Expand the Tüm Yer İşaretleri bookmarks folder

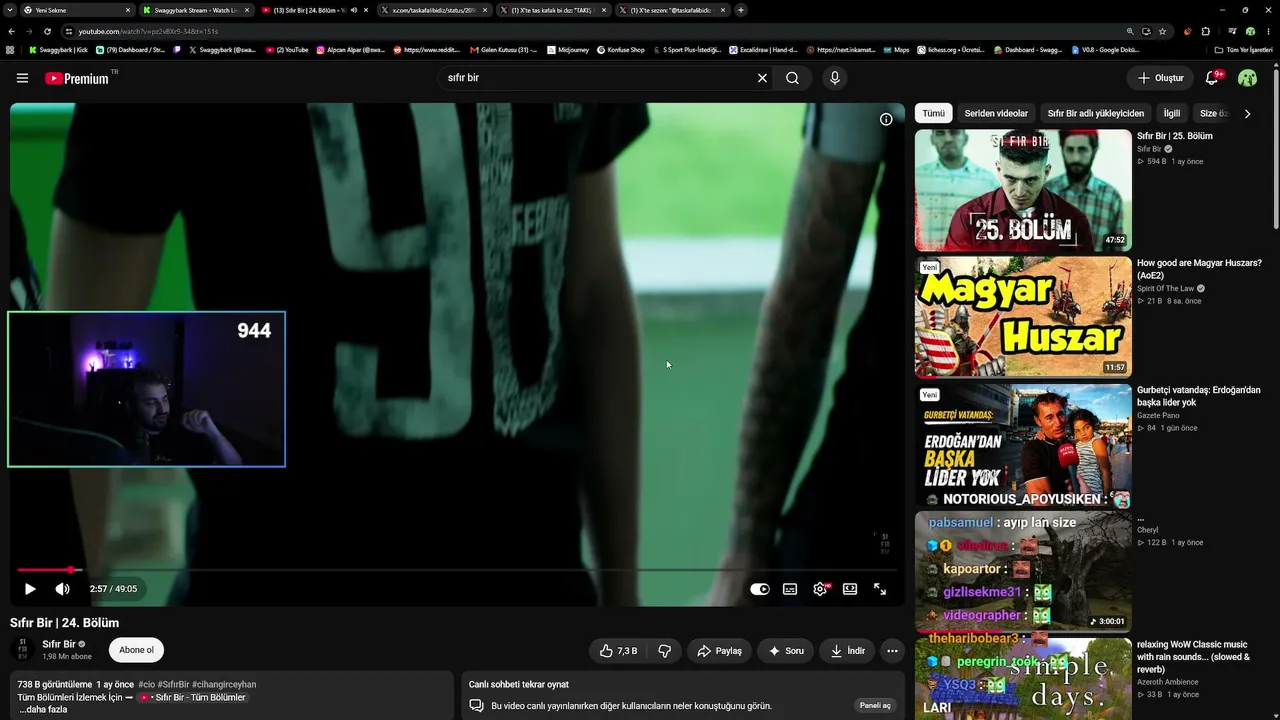coord(1243,49)
